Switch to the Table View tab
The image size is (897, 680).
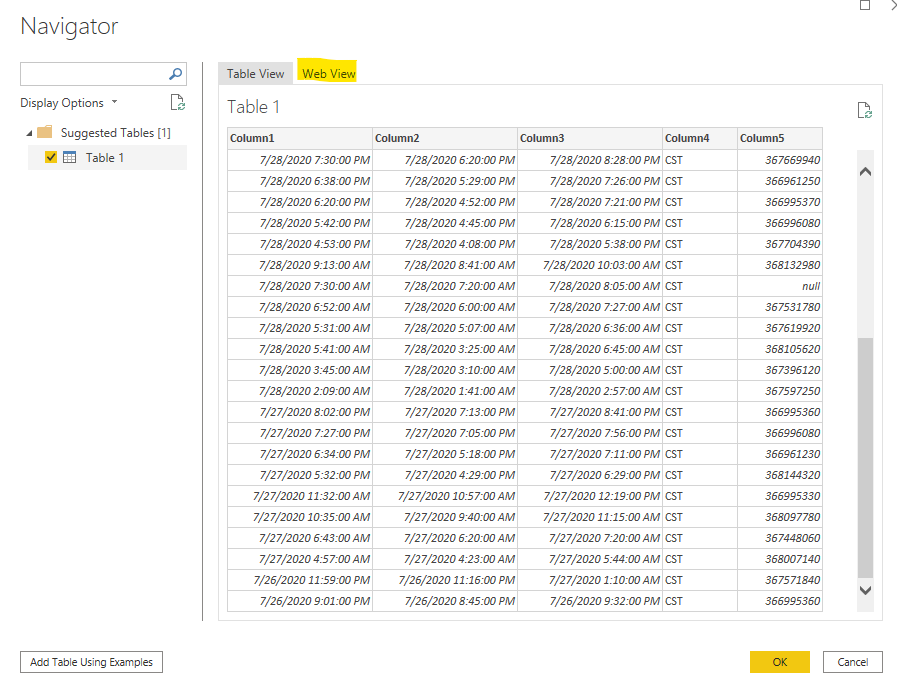(x=255, y=73)
